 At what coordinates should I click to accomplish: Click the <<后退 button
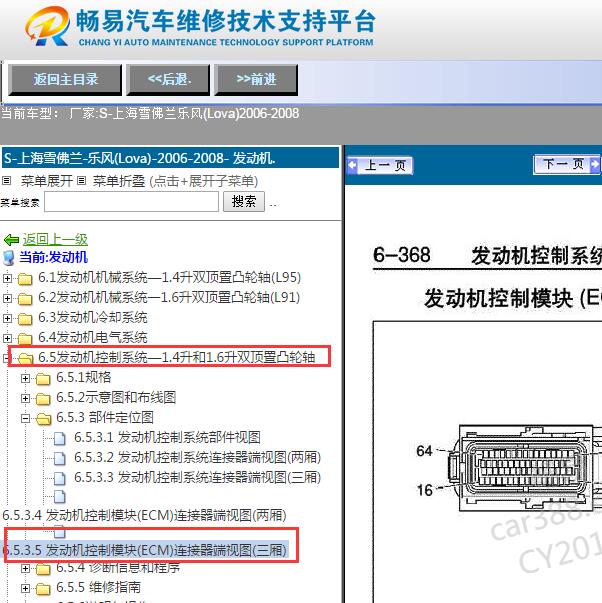coord(168,80)
